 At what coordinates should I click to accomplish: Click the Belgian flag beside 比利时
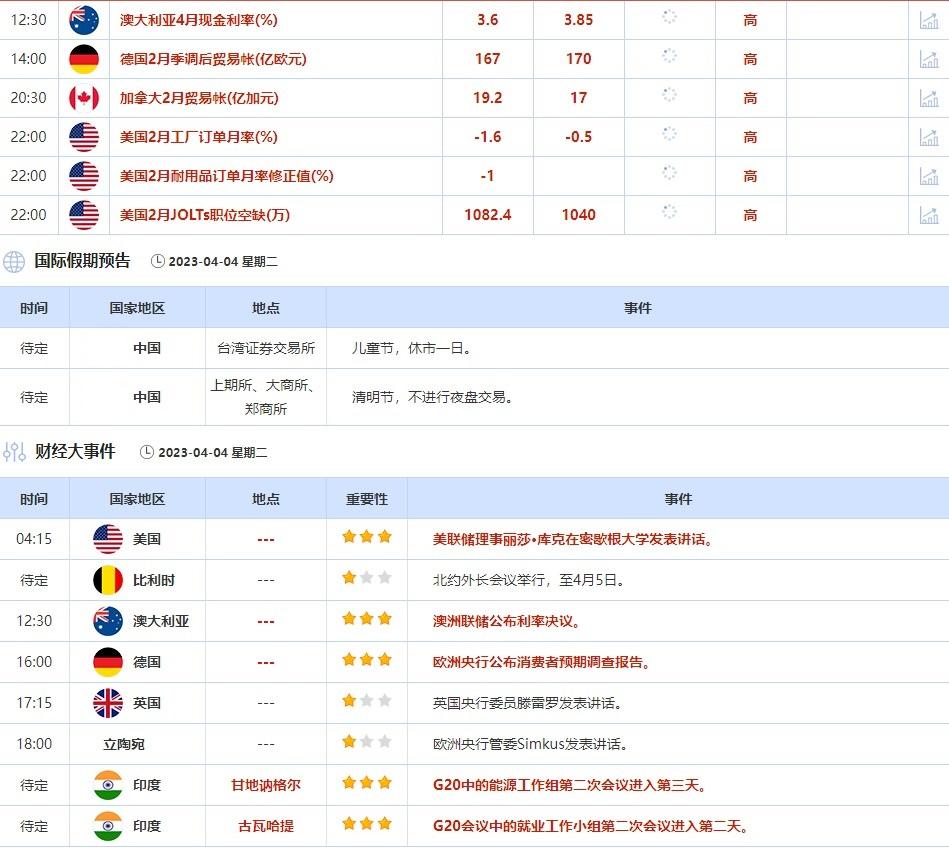(x=108, y=580)
